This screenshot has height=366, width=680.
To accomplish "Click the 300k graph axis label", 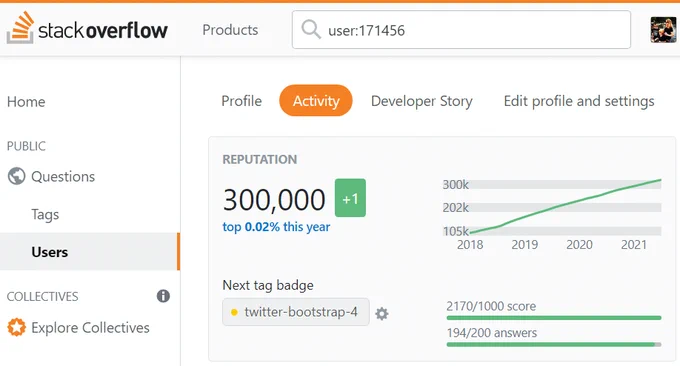I will [455, 185].
